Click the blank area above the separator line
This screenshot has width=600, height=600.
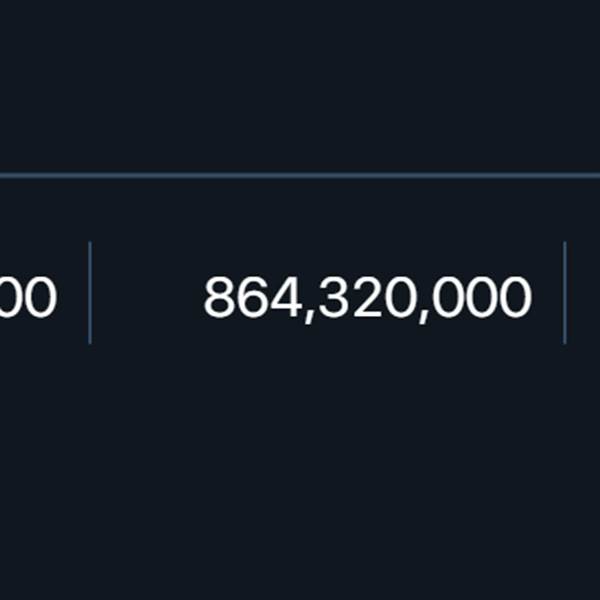[300, 86]
